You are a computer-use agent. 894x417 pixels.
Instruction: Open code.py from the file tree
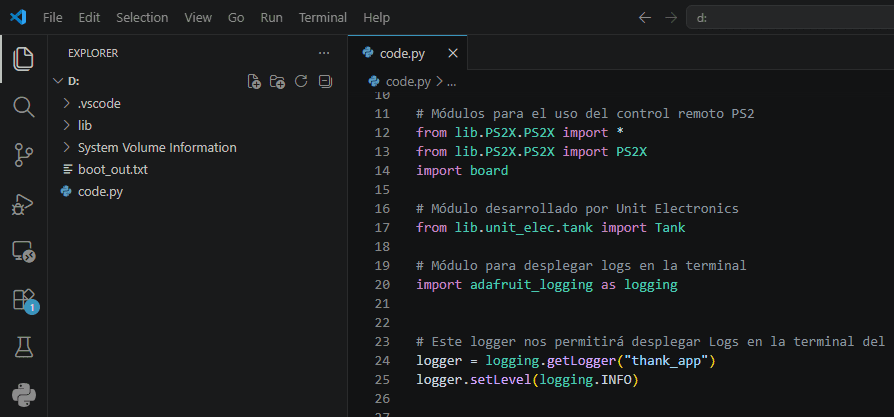(100, 192)
